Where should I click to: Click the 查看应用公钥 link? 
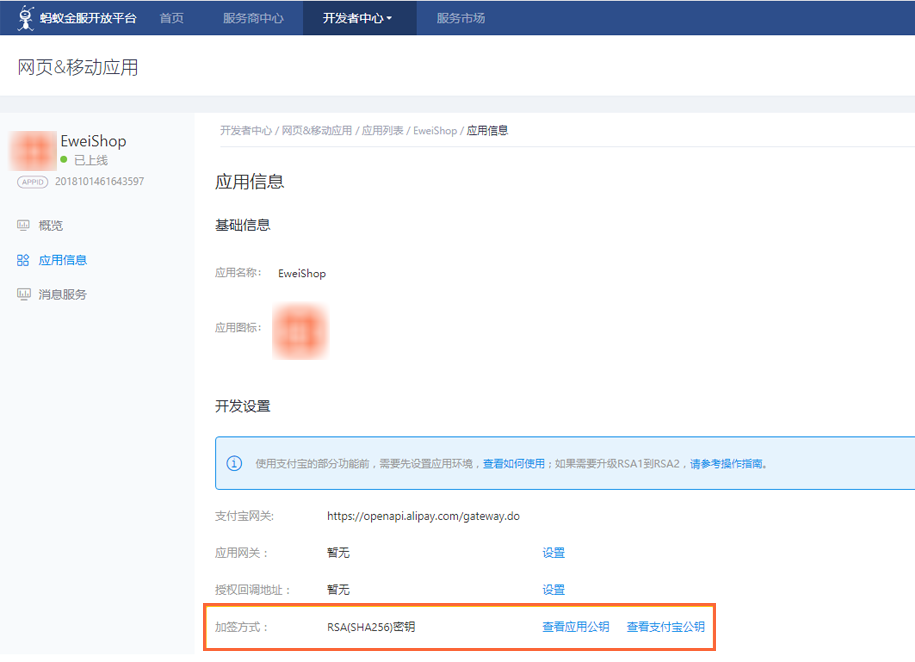click(575, 627)
